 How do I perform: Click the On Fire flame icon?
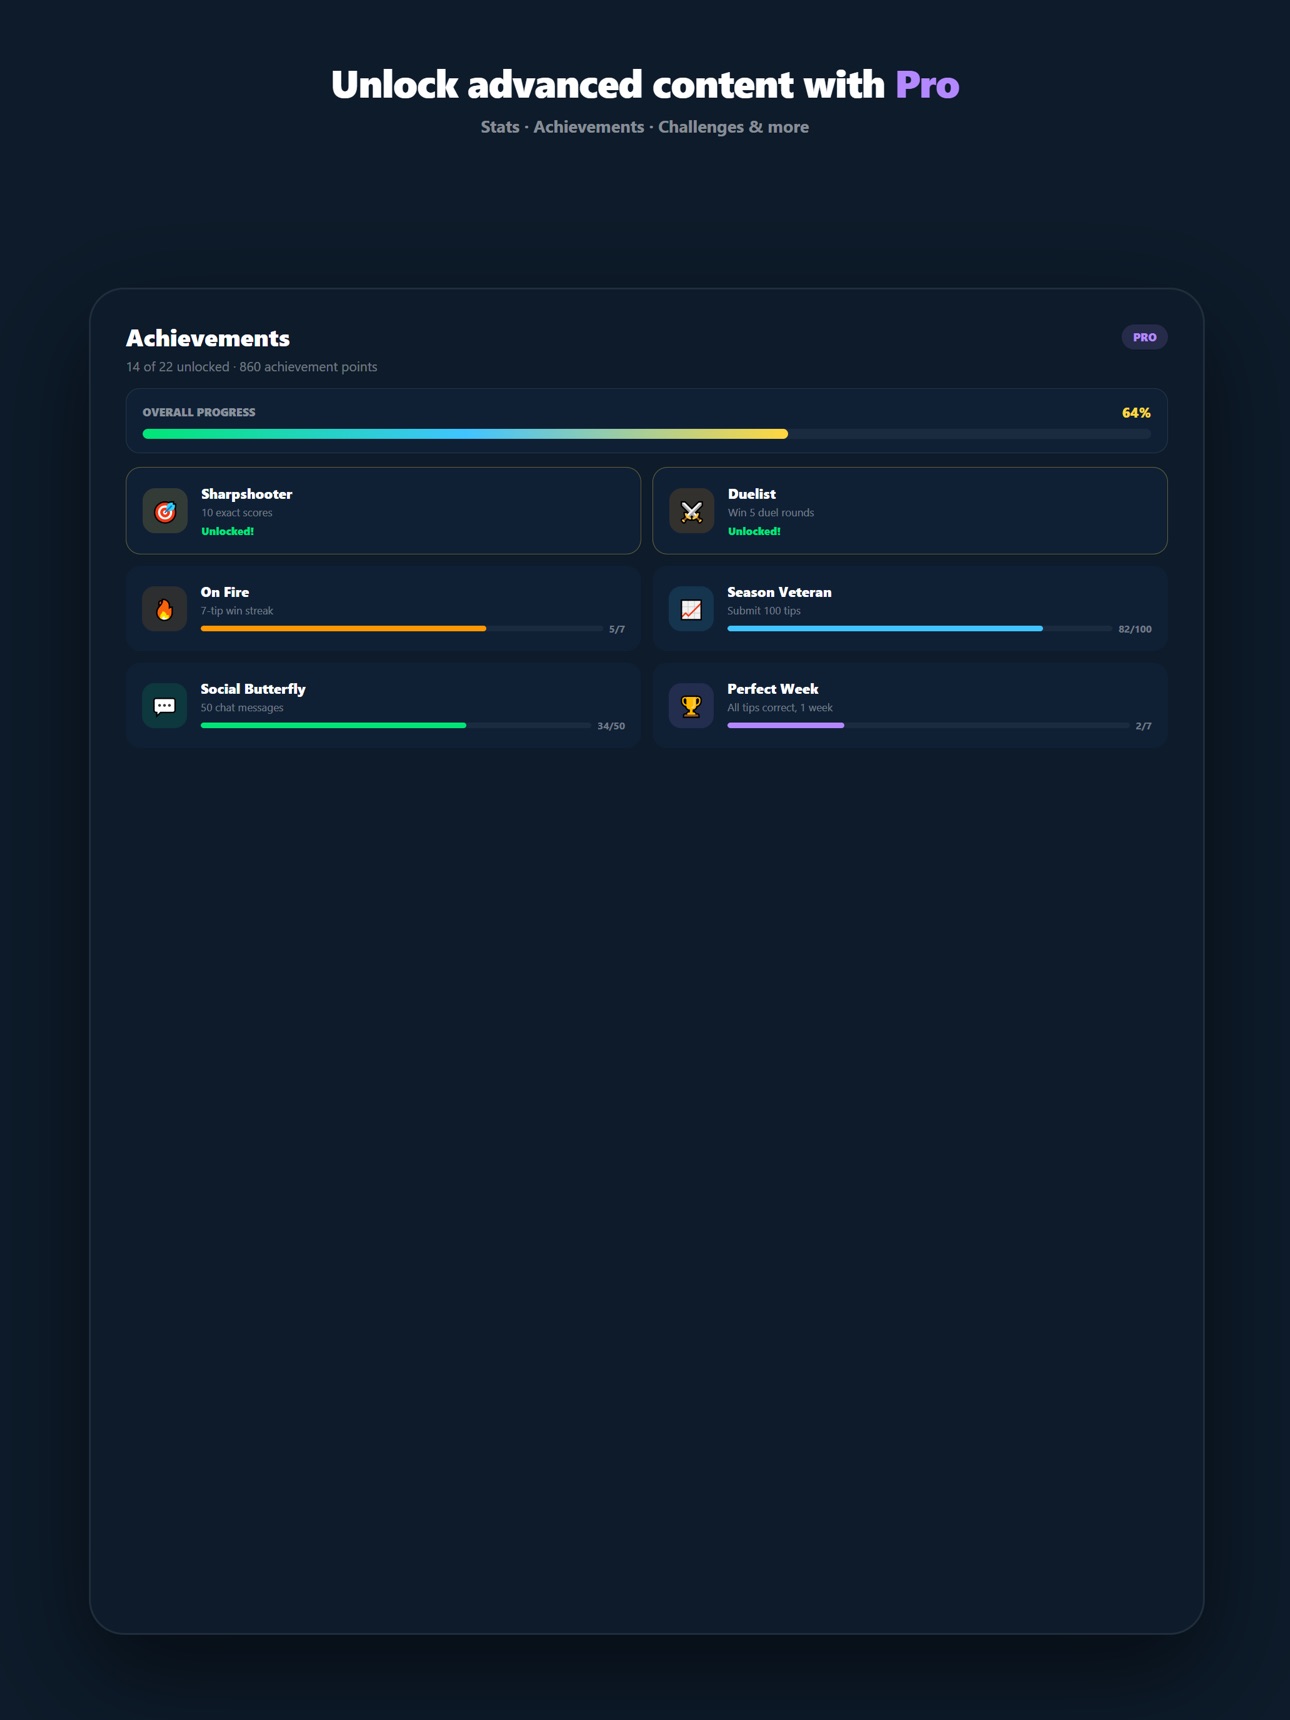click(165, 609)
